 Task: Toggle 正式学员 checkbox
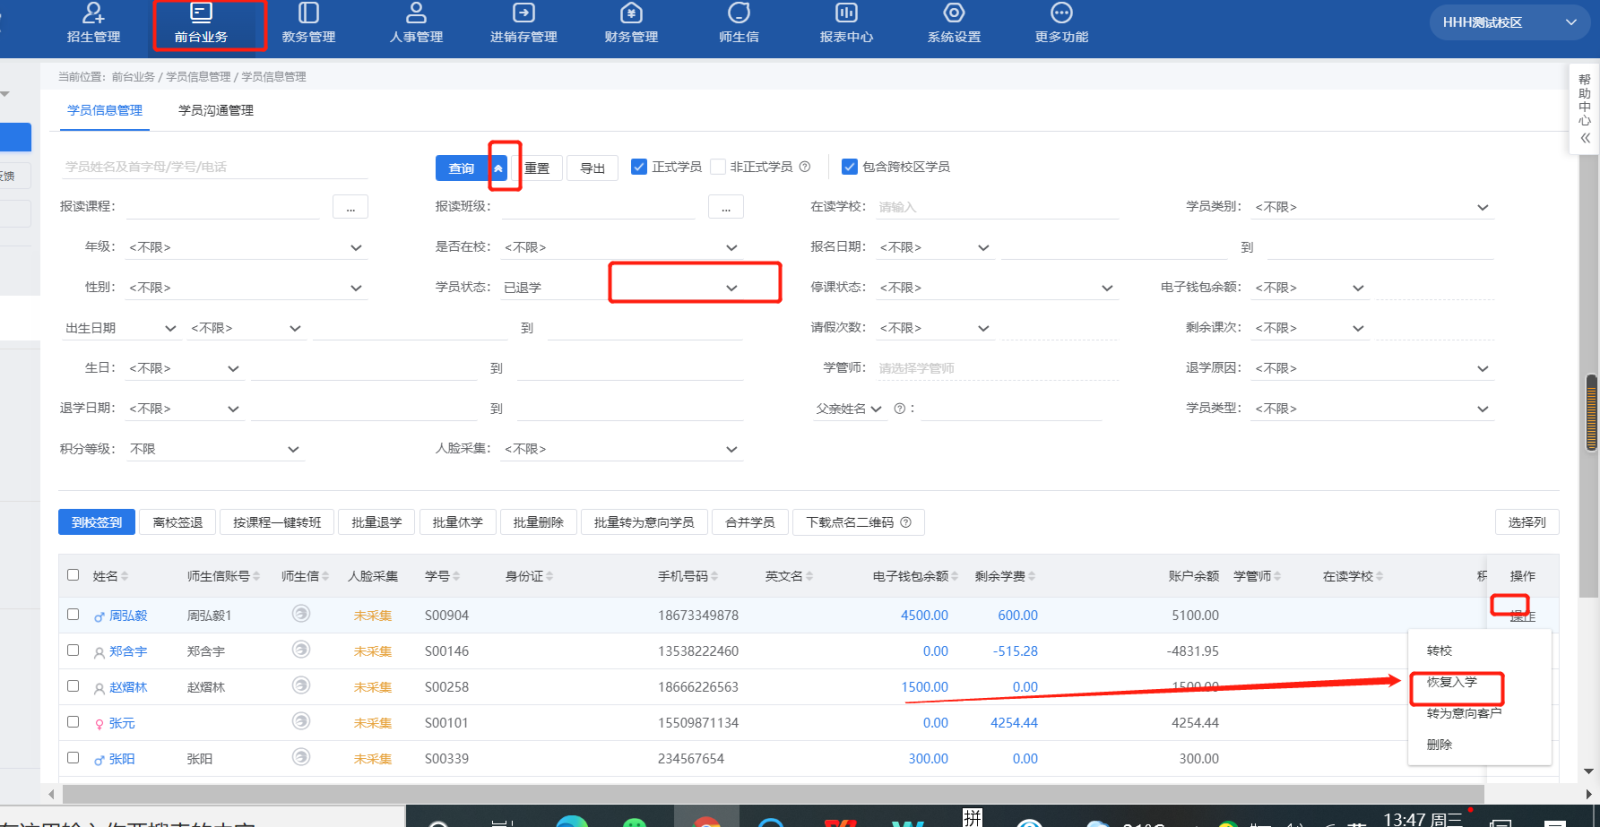pyautogui.click(x=639, y=167)
